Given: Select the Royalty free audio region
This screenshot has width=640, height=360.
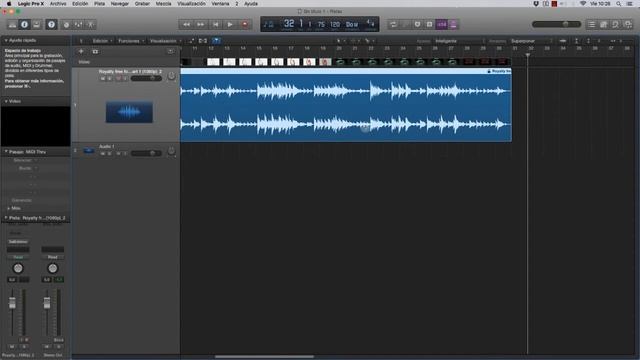Looking at the screenshot, I should [346, 105].
